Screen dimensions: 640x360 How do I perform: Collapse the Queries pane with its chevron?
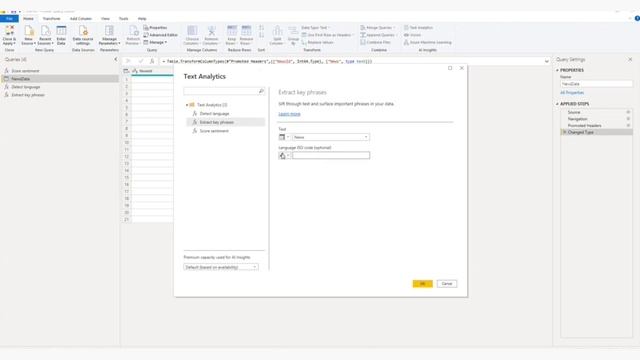tap(116, 60)
